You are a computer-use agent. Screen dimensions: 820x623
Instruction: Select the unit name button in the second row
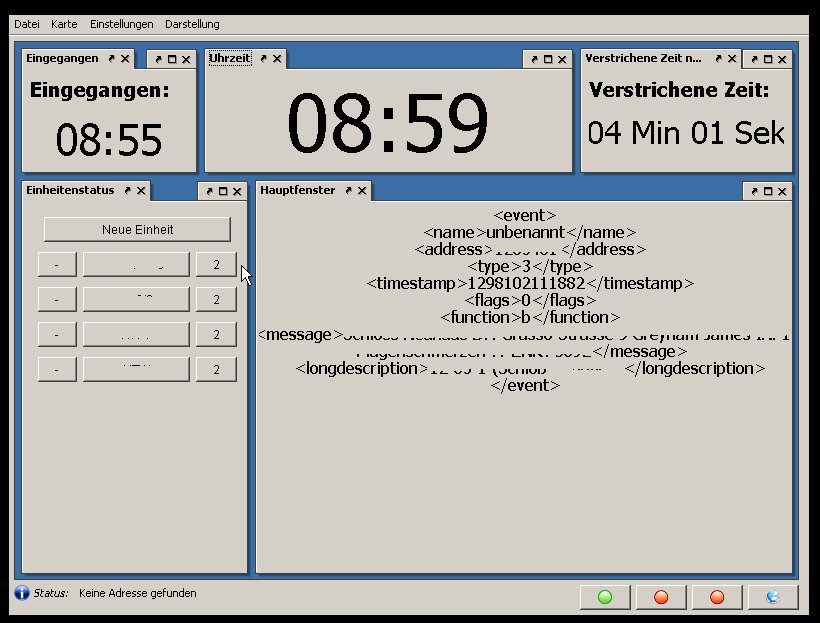point(136,299)
